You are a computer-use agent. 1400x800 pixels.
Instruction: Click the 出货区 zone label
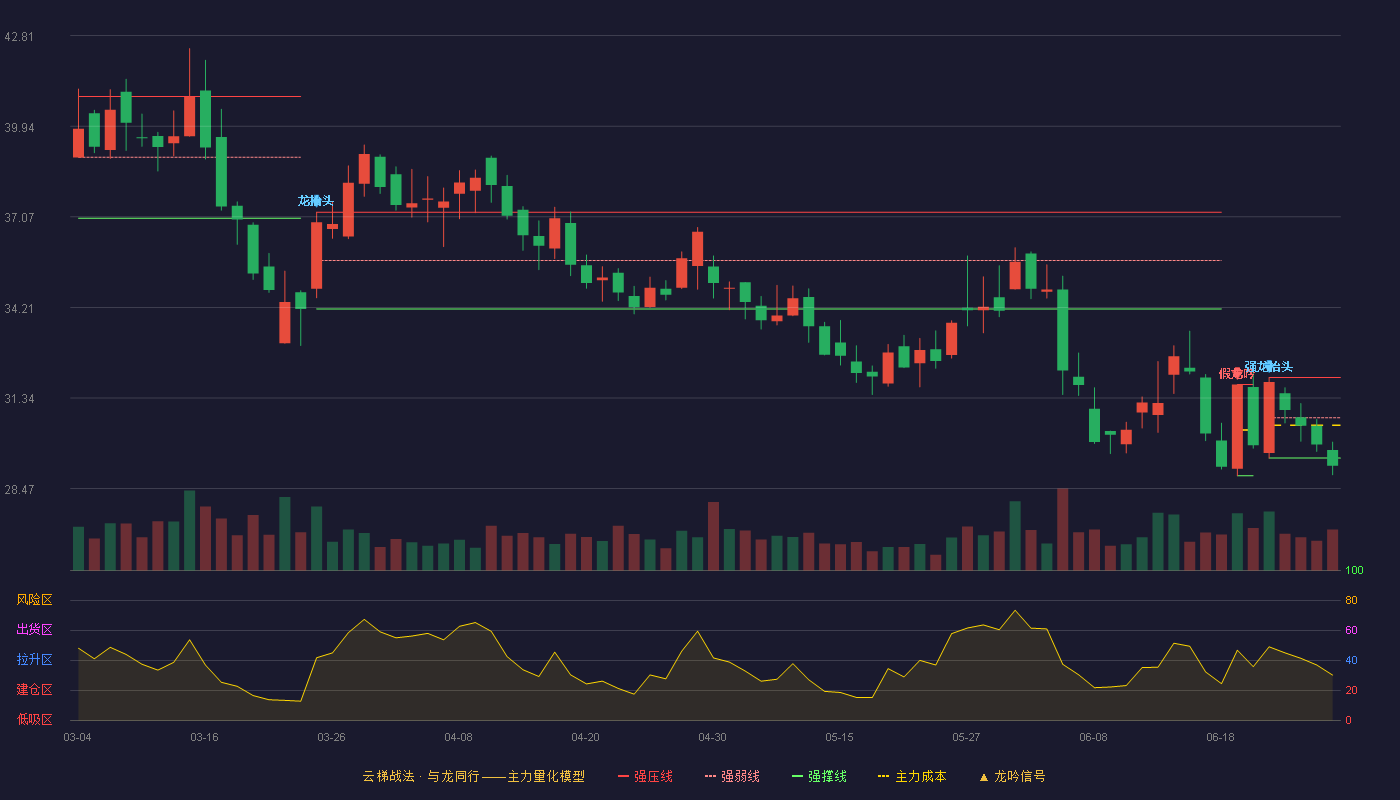[x=34, y=630]
